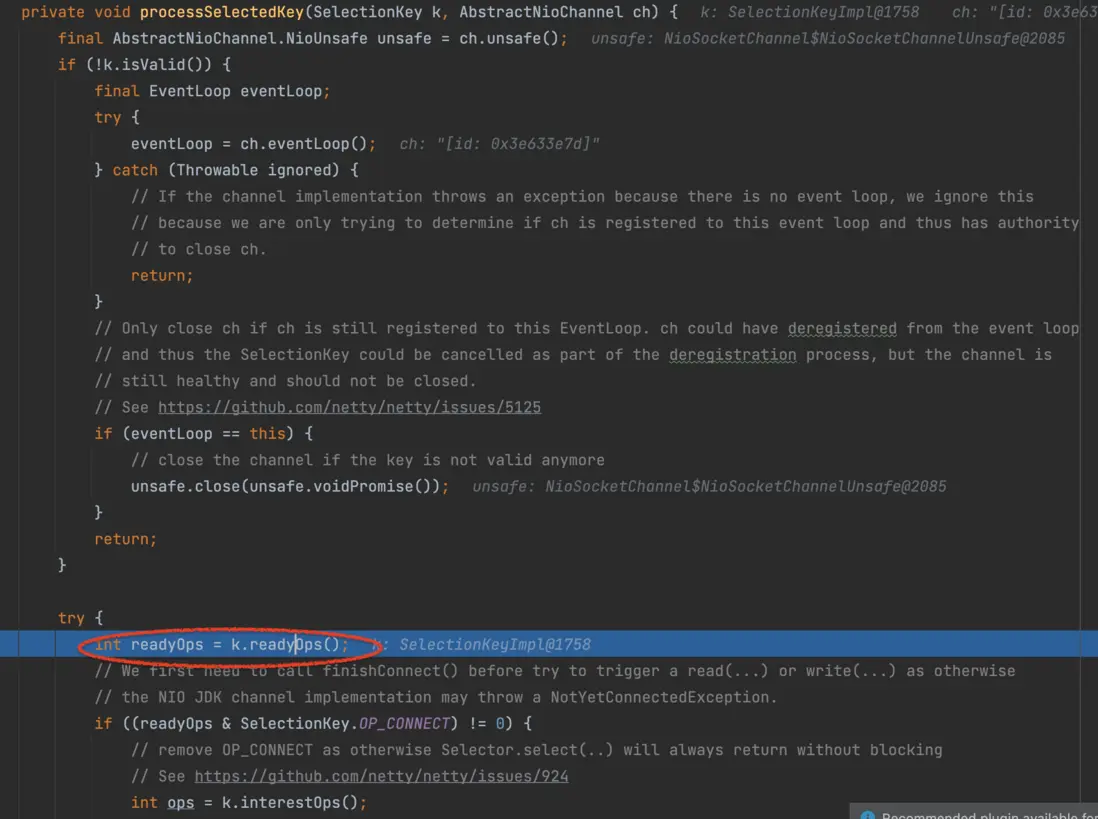Image resolution: width=1098 pixels, height=819 pixels.
Task: Click the unsafe@2085 hint beside unsafe.close
Action: pos(709,486)
